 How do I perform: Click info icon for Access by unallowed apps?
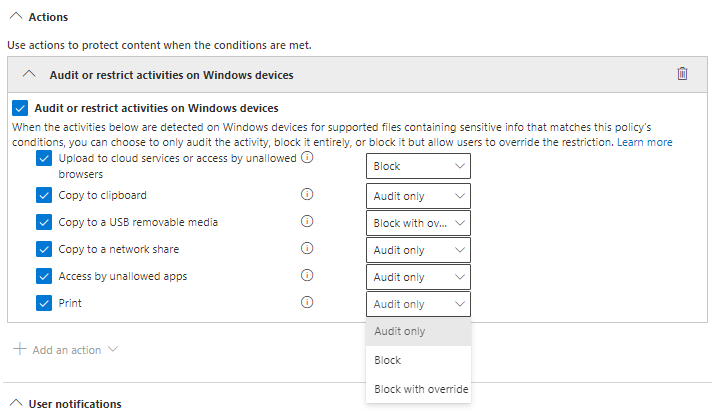pyautogui.click(x=308, y=276)
